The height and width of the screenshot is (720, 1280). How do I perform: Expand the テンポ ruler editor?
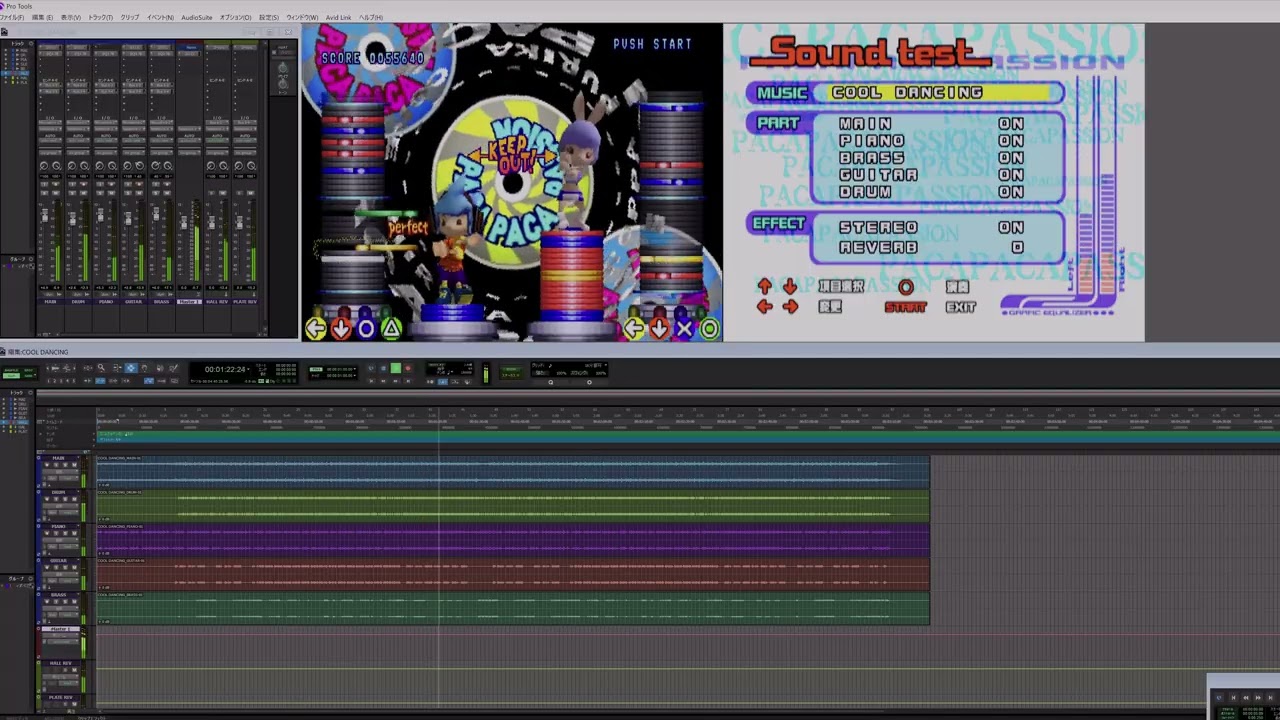40,434
